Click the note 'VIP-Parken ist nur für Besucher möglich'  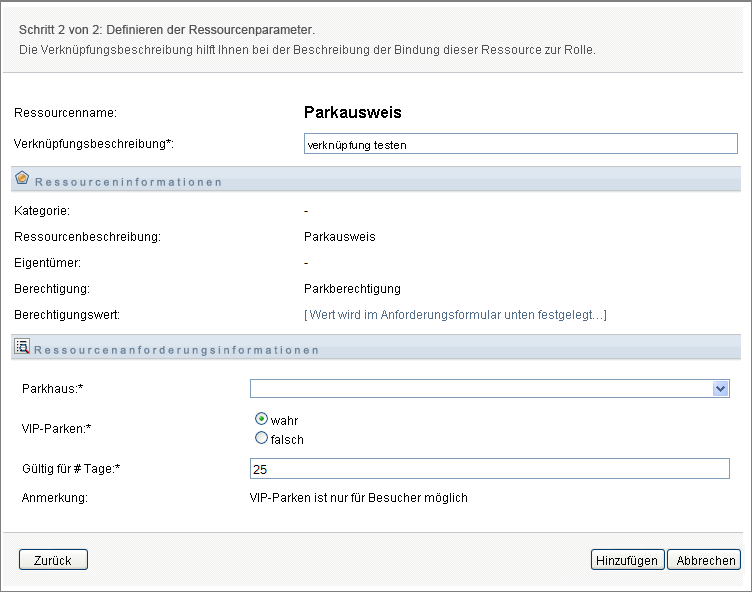tap(358, 497)
